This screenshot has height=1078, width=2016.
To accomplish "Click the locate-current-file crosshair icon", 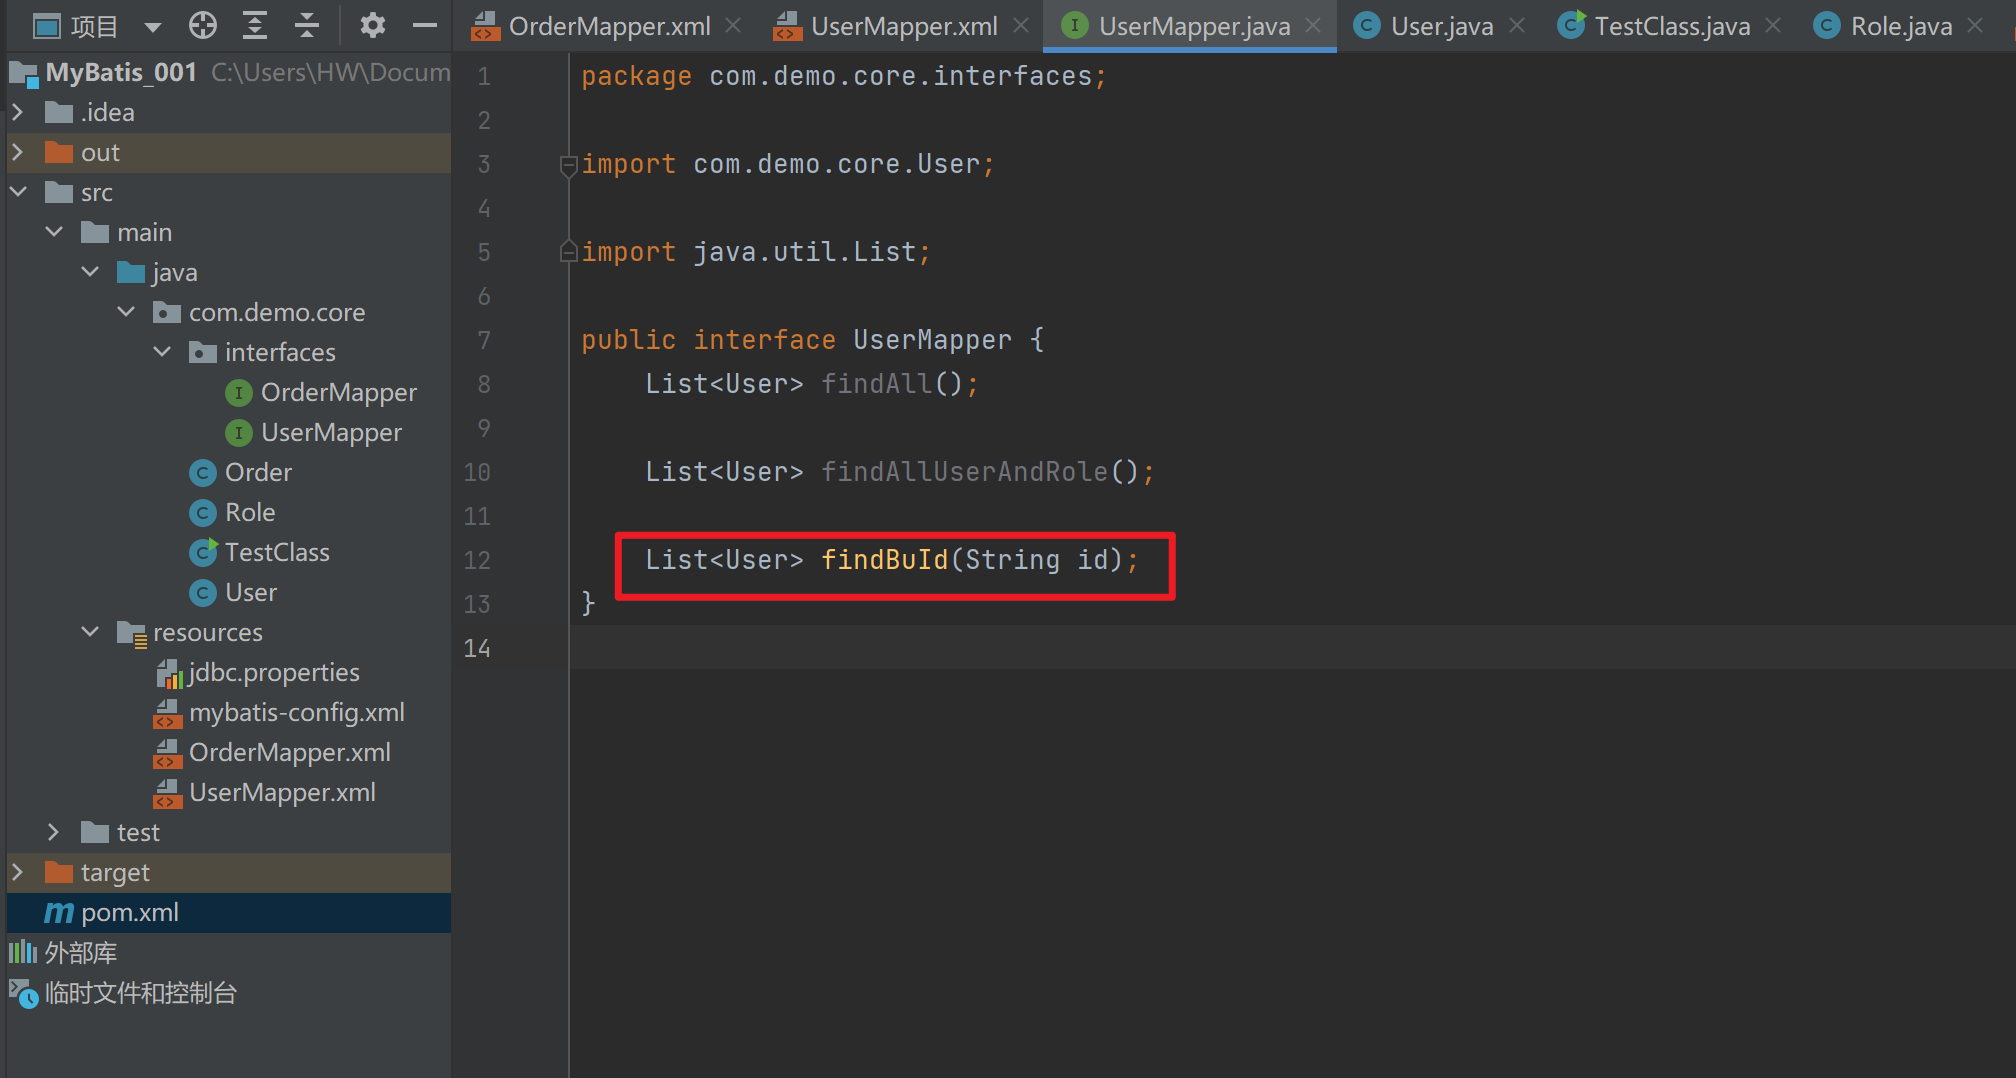I will 203,25.
